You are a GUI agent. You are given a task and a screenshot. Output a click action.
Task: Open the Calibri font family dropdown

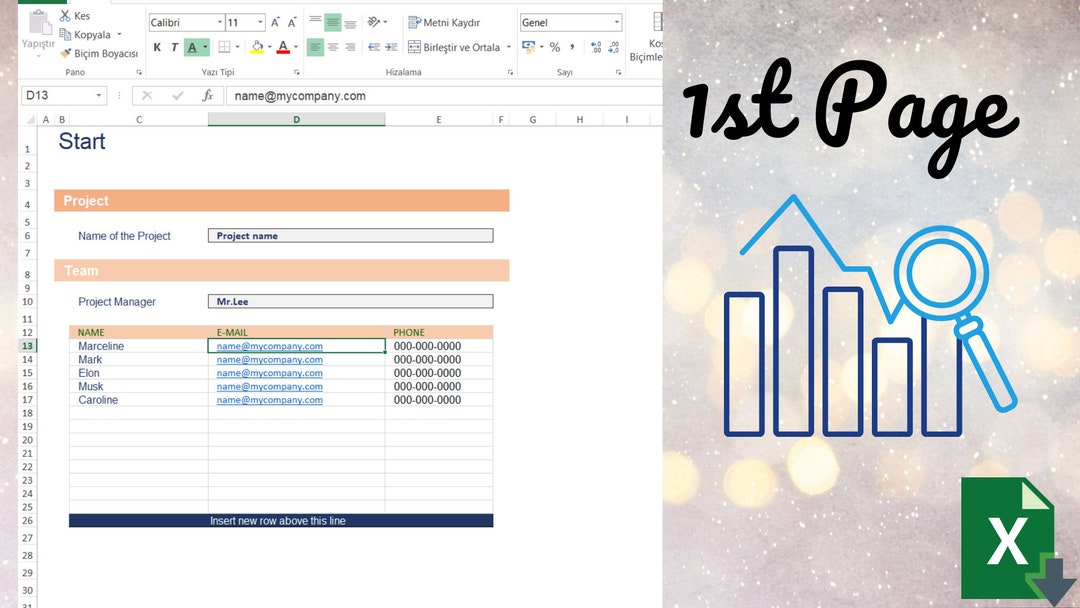coord(222,21)
